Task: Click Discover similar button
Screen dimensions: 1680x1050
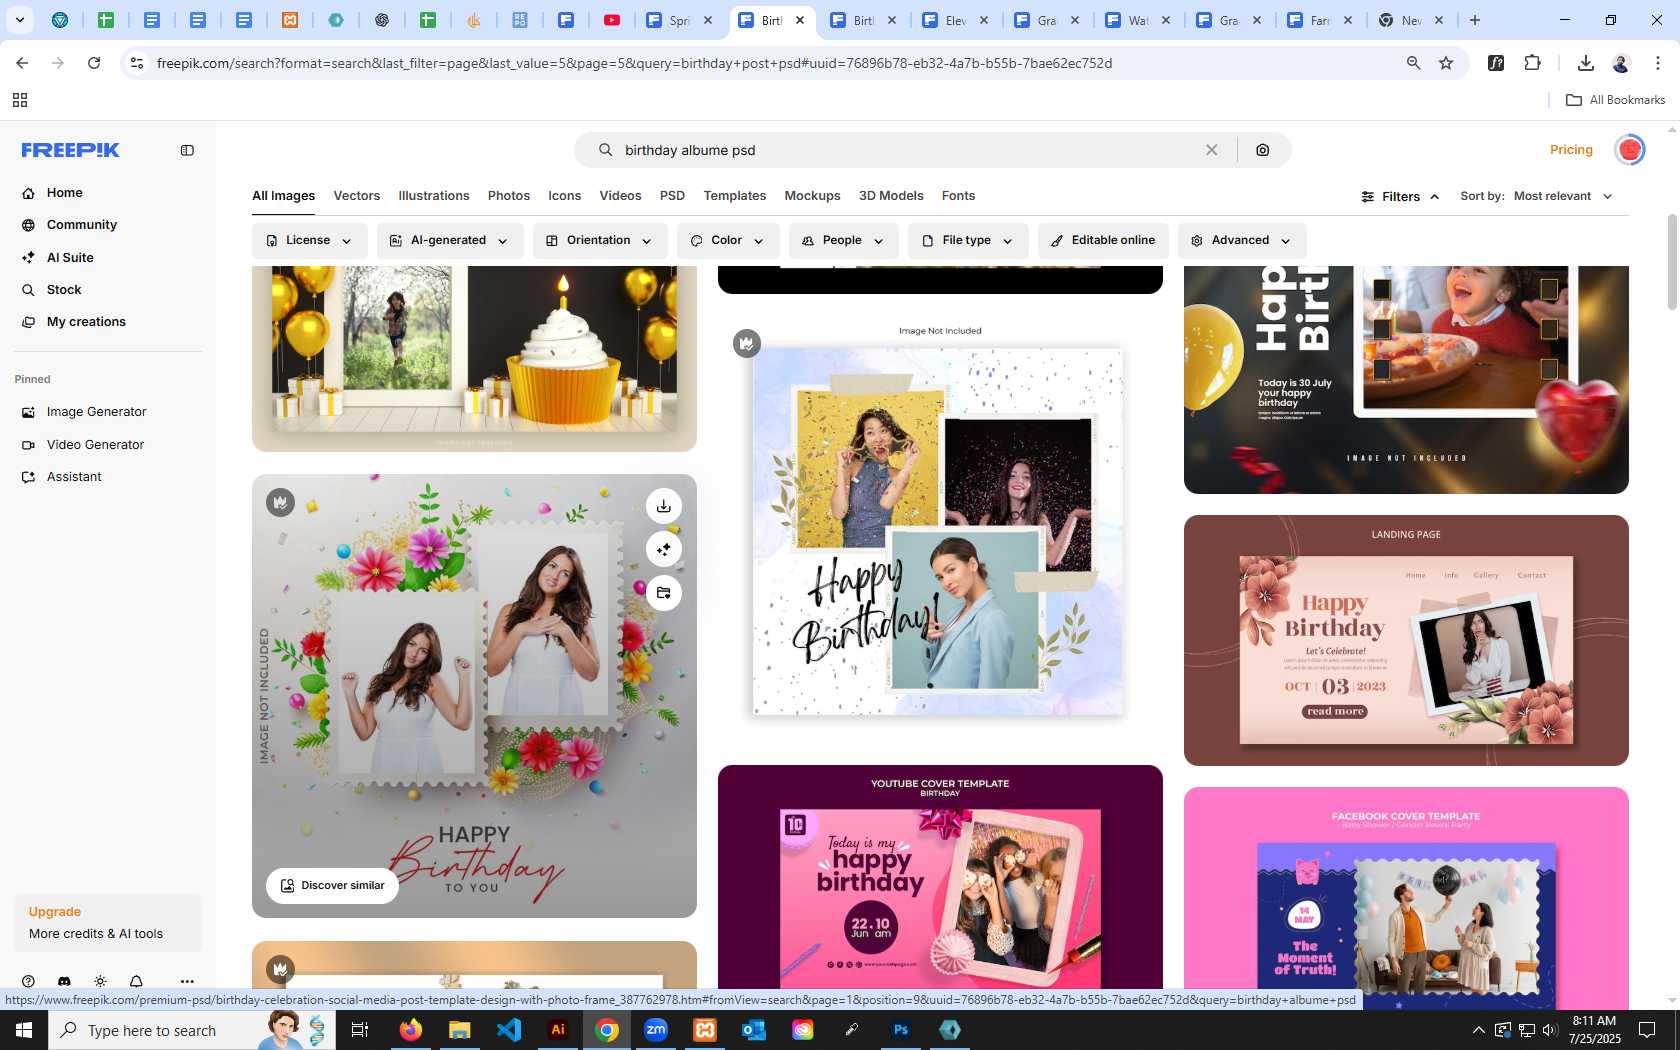Action: point(332,886)
